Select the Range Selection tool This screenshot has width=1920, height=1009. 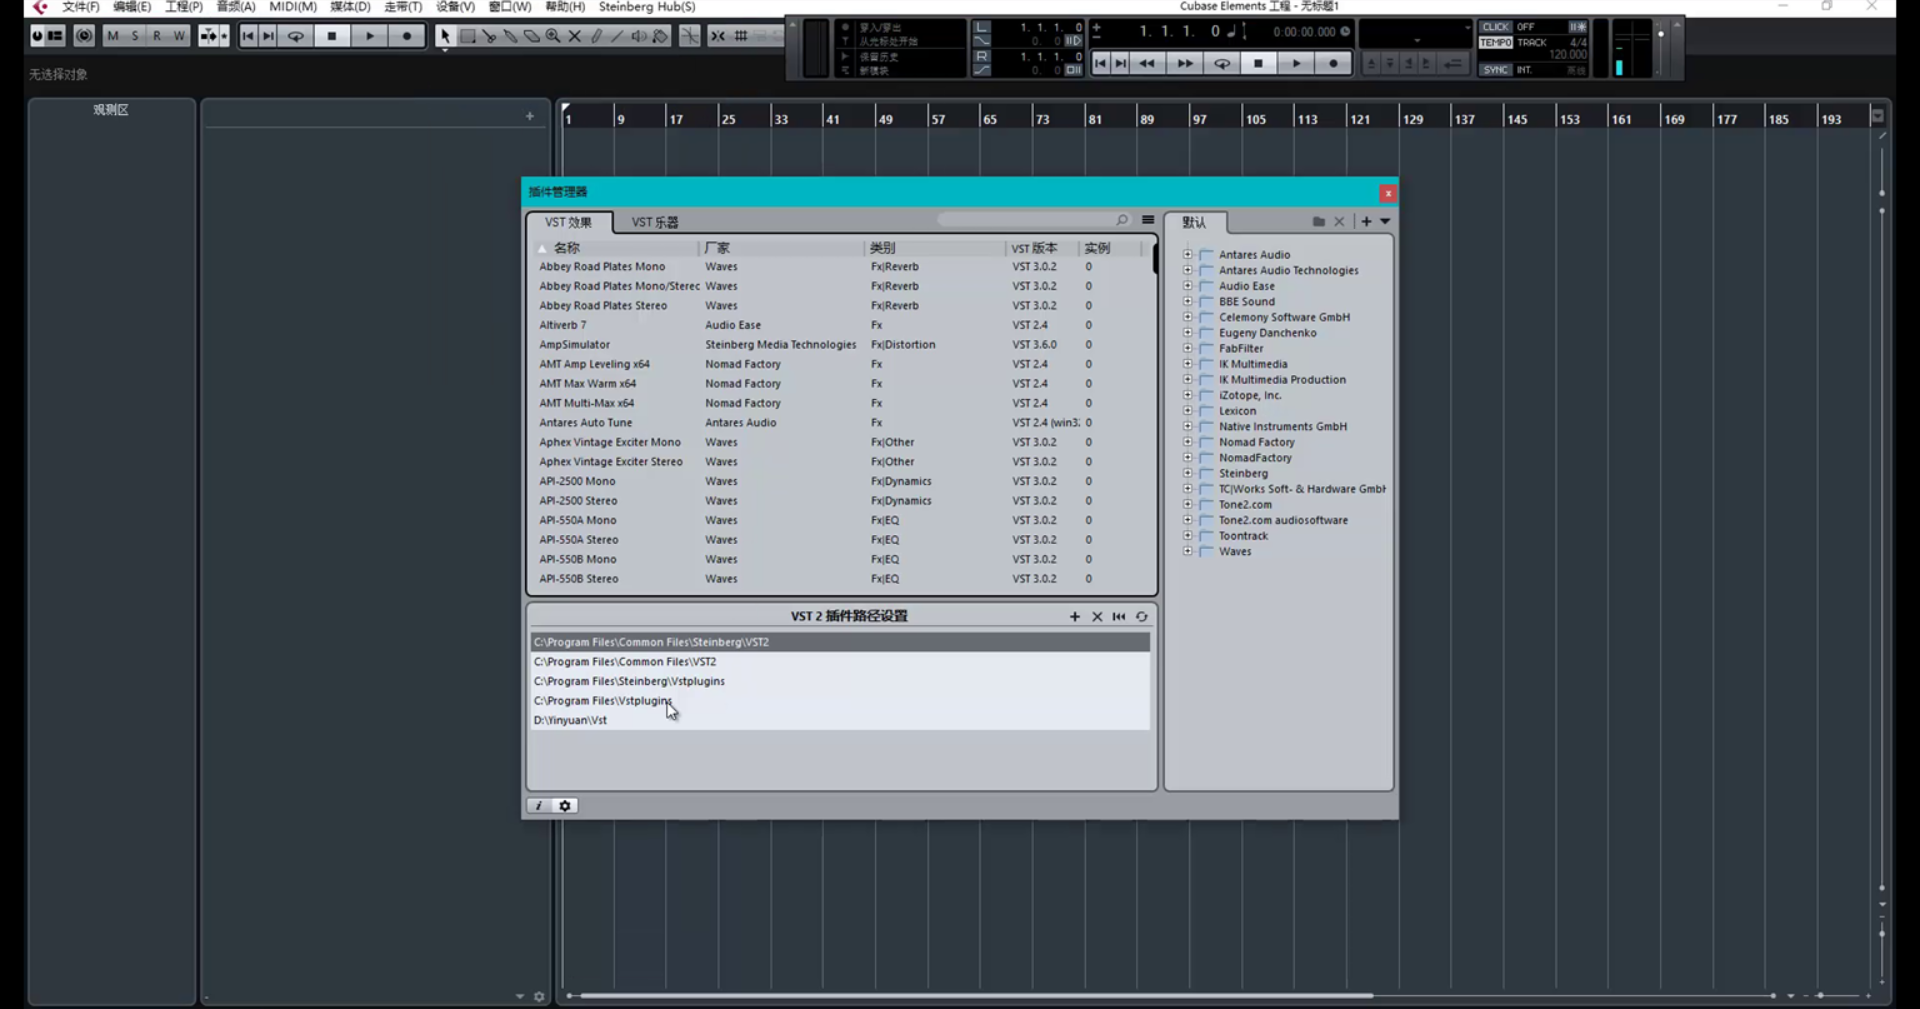467,36
